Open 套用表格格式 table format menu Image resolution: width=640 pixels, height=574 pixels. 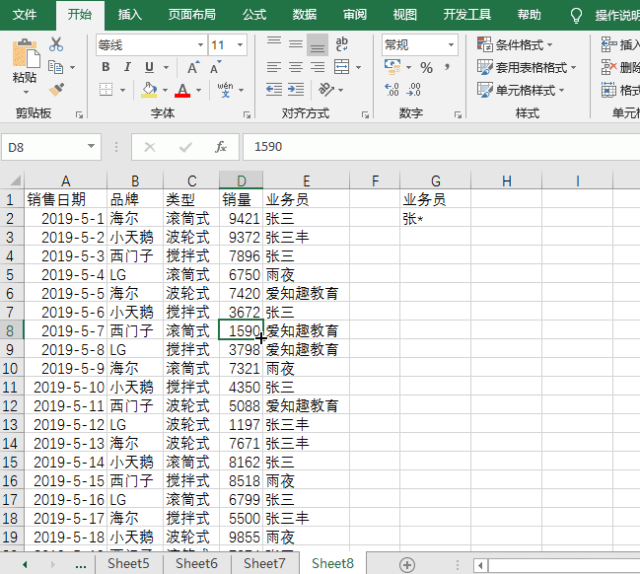click(527, 67)
